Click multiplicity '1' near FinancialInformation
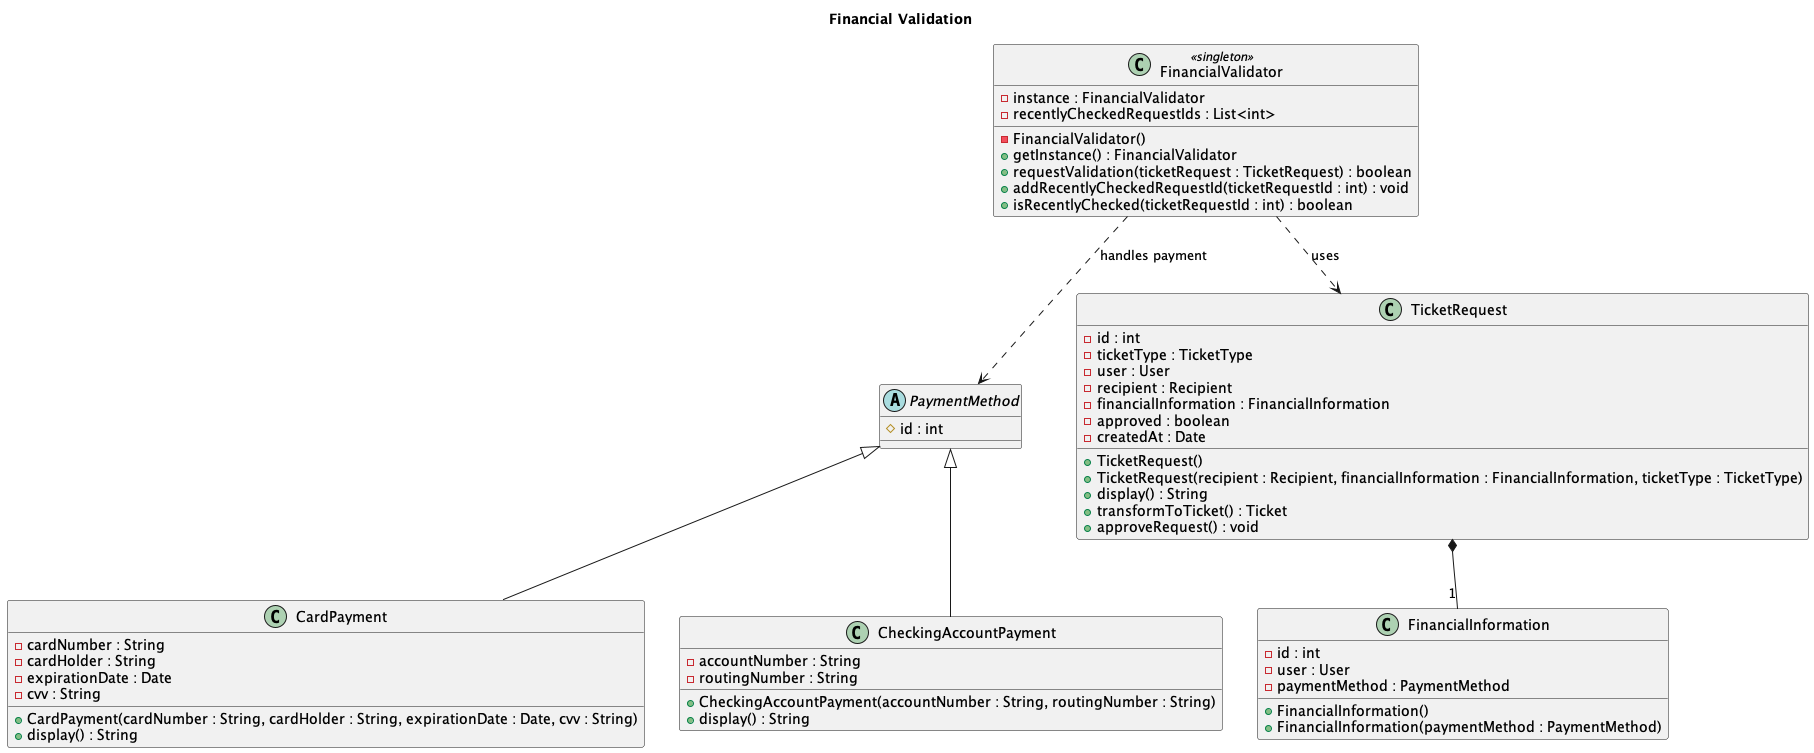1814x753 pixels. 1451,594
